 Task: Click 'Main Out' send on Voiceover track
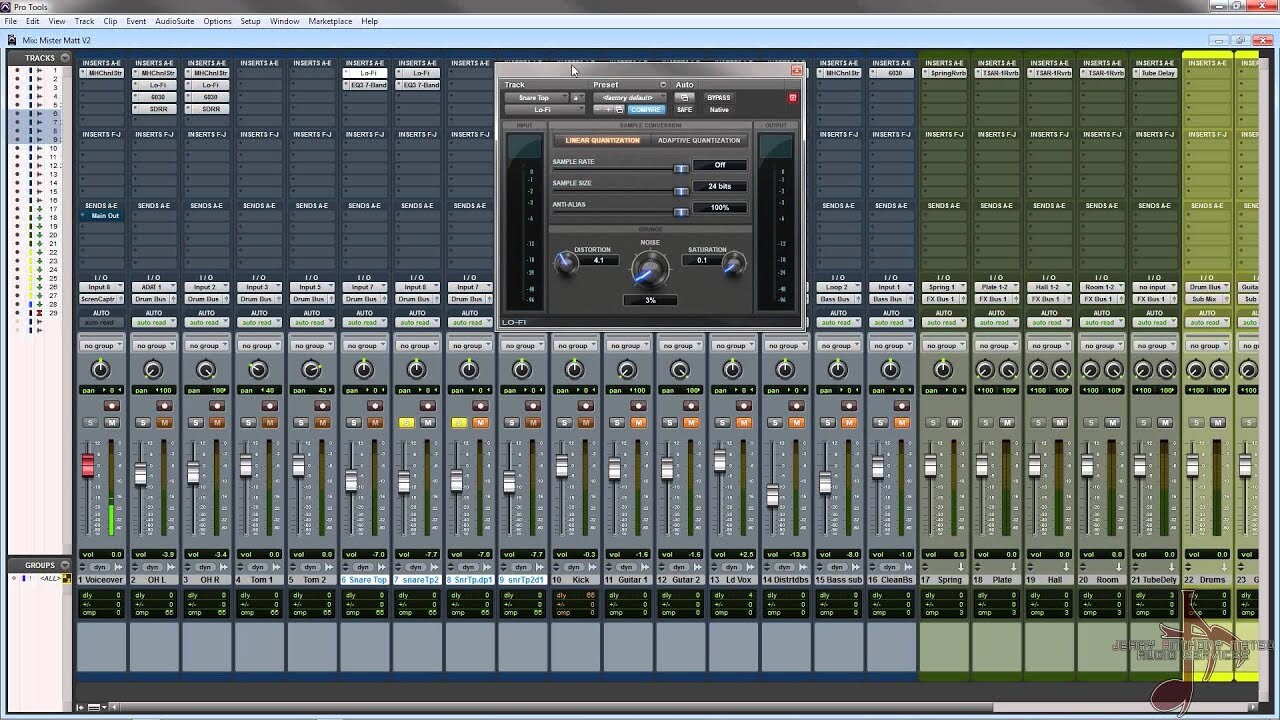click(101, 216)
